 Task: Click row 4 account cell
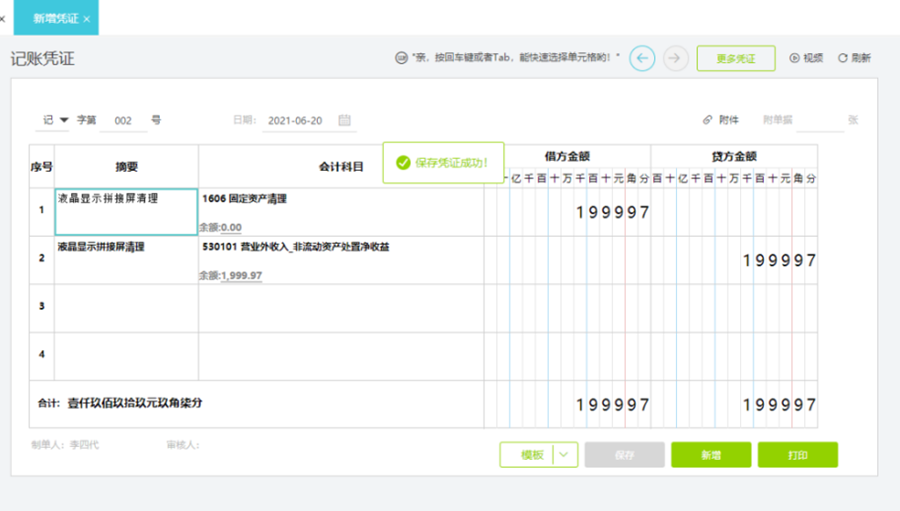tap(341, 357)
